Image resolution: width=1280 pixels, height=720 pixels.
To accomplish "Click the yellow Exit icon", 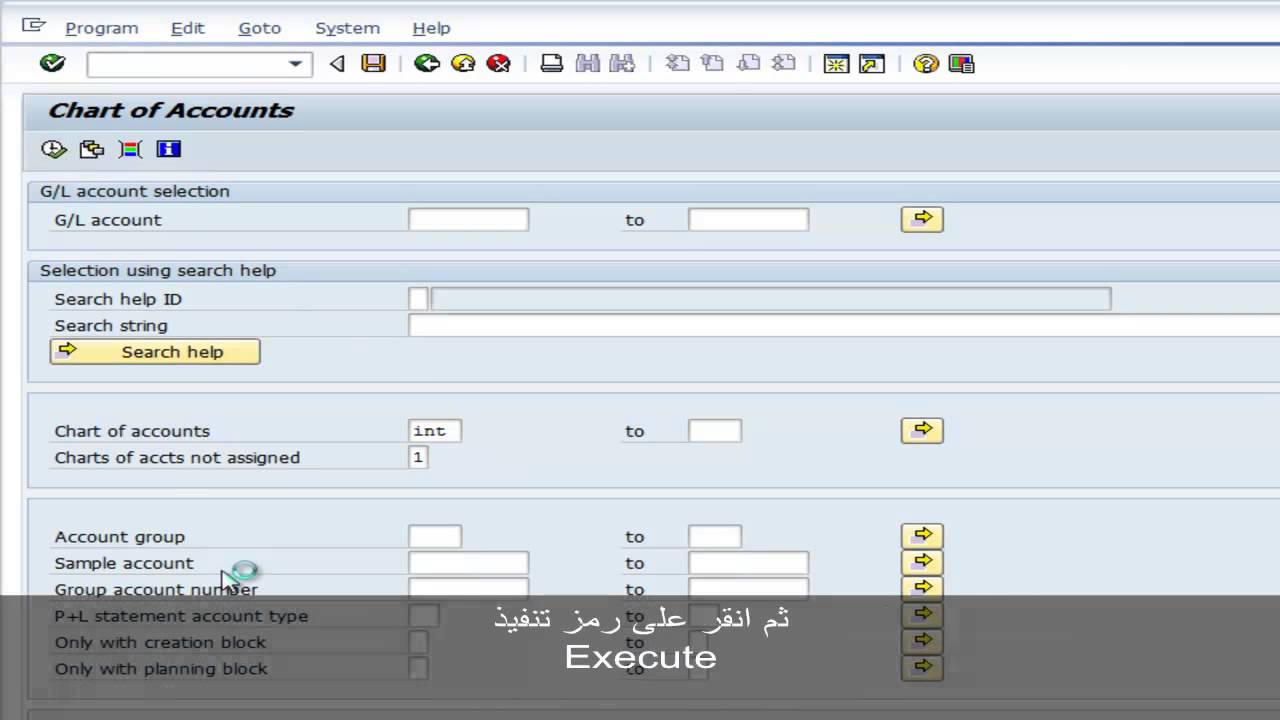I will click(x=463, y=63).
